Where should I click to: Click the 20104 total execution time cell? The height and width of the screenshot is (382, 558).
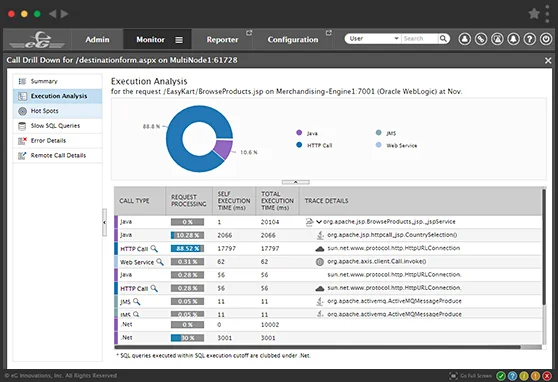(270, 222)
